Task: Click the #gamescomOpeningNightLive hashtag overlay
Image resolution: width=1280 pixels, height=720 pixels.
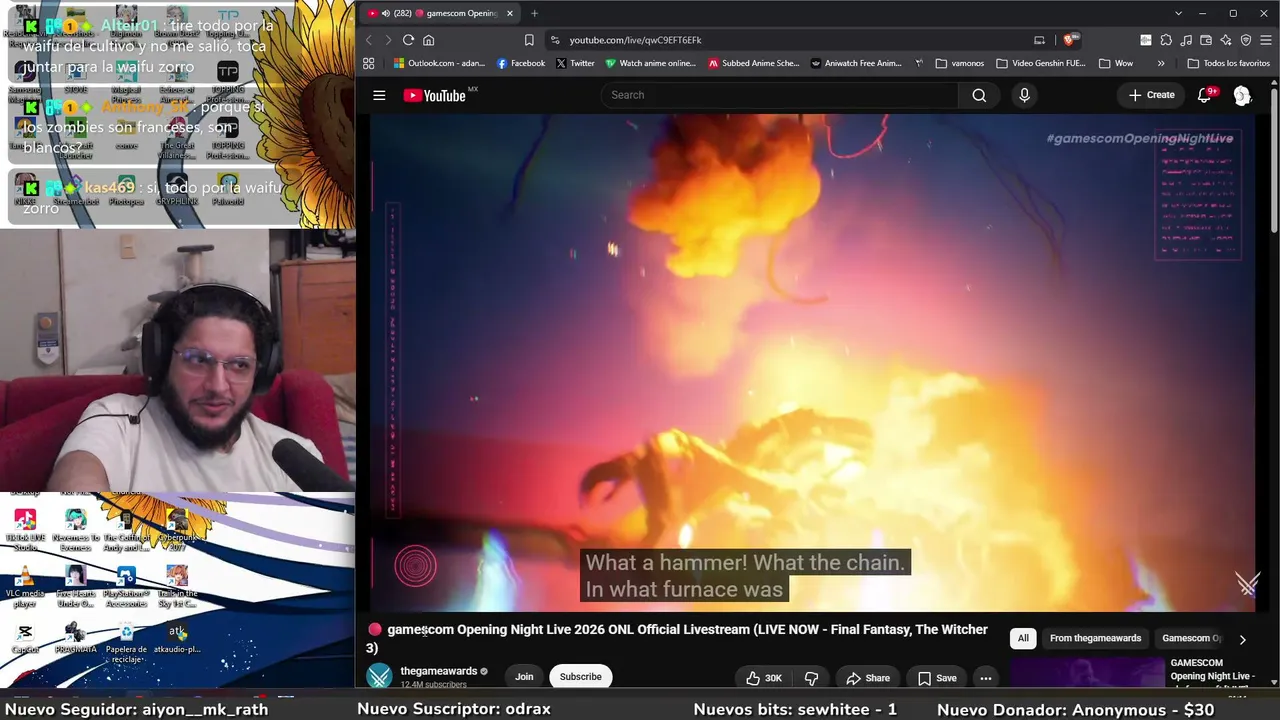Action: pyautogui.click(x=1140, y=138)
